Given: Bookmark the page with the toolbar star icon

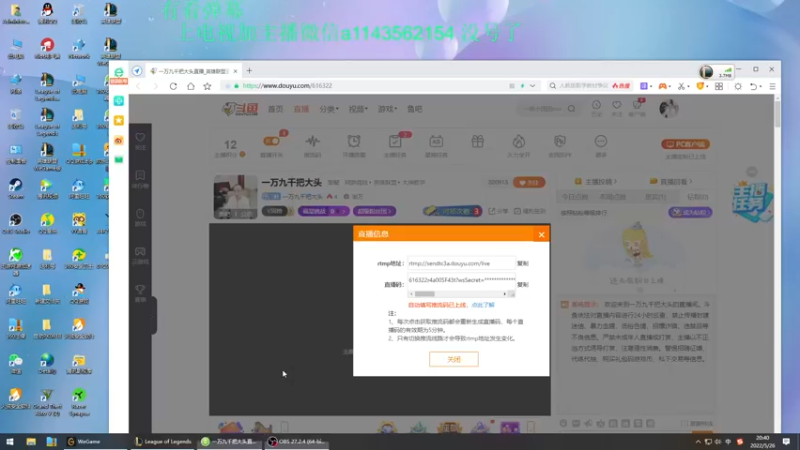Looking at the screenshot, I should (207, 86).
